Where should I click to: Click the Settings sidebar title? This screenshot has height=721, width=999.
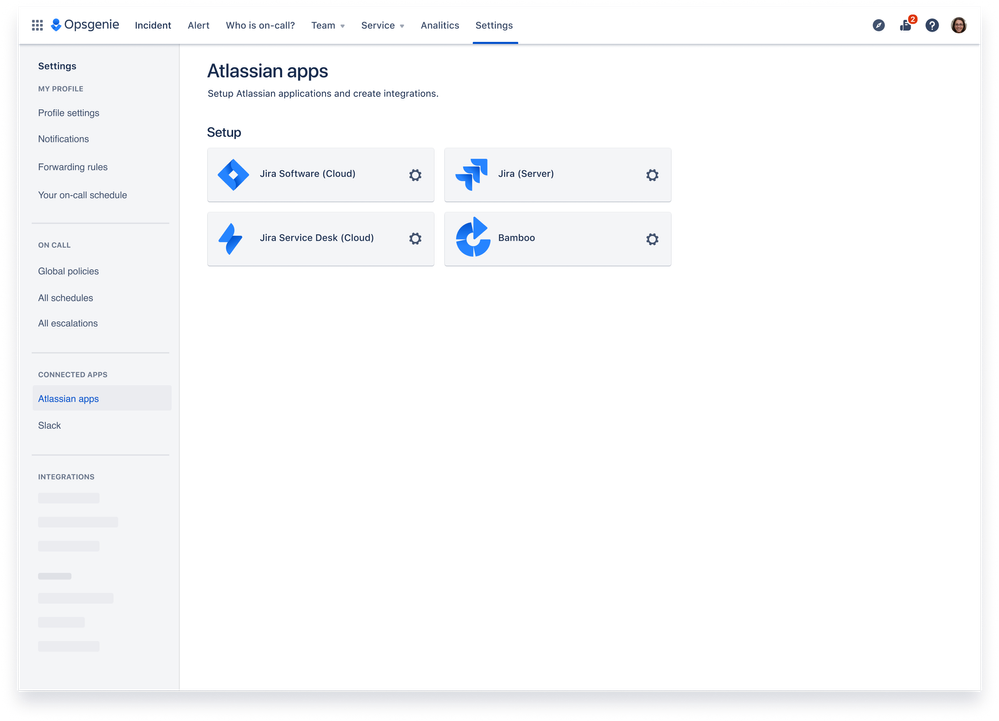(x=57, y=66)
